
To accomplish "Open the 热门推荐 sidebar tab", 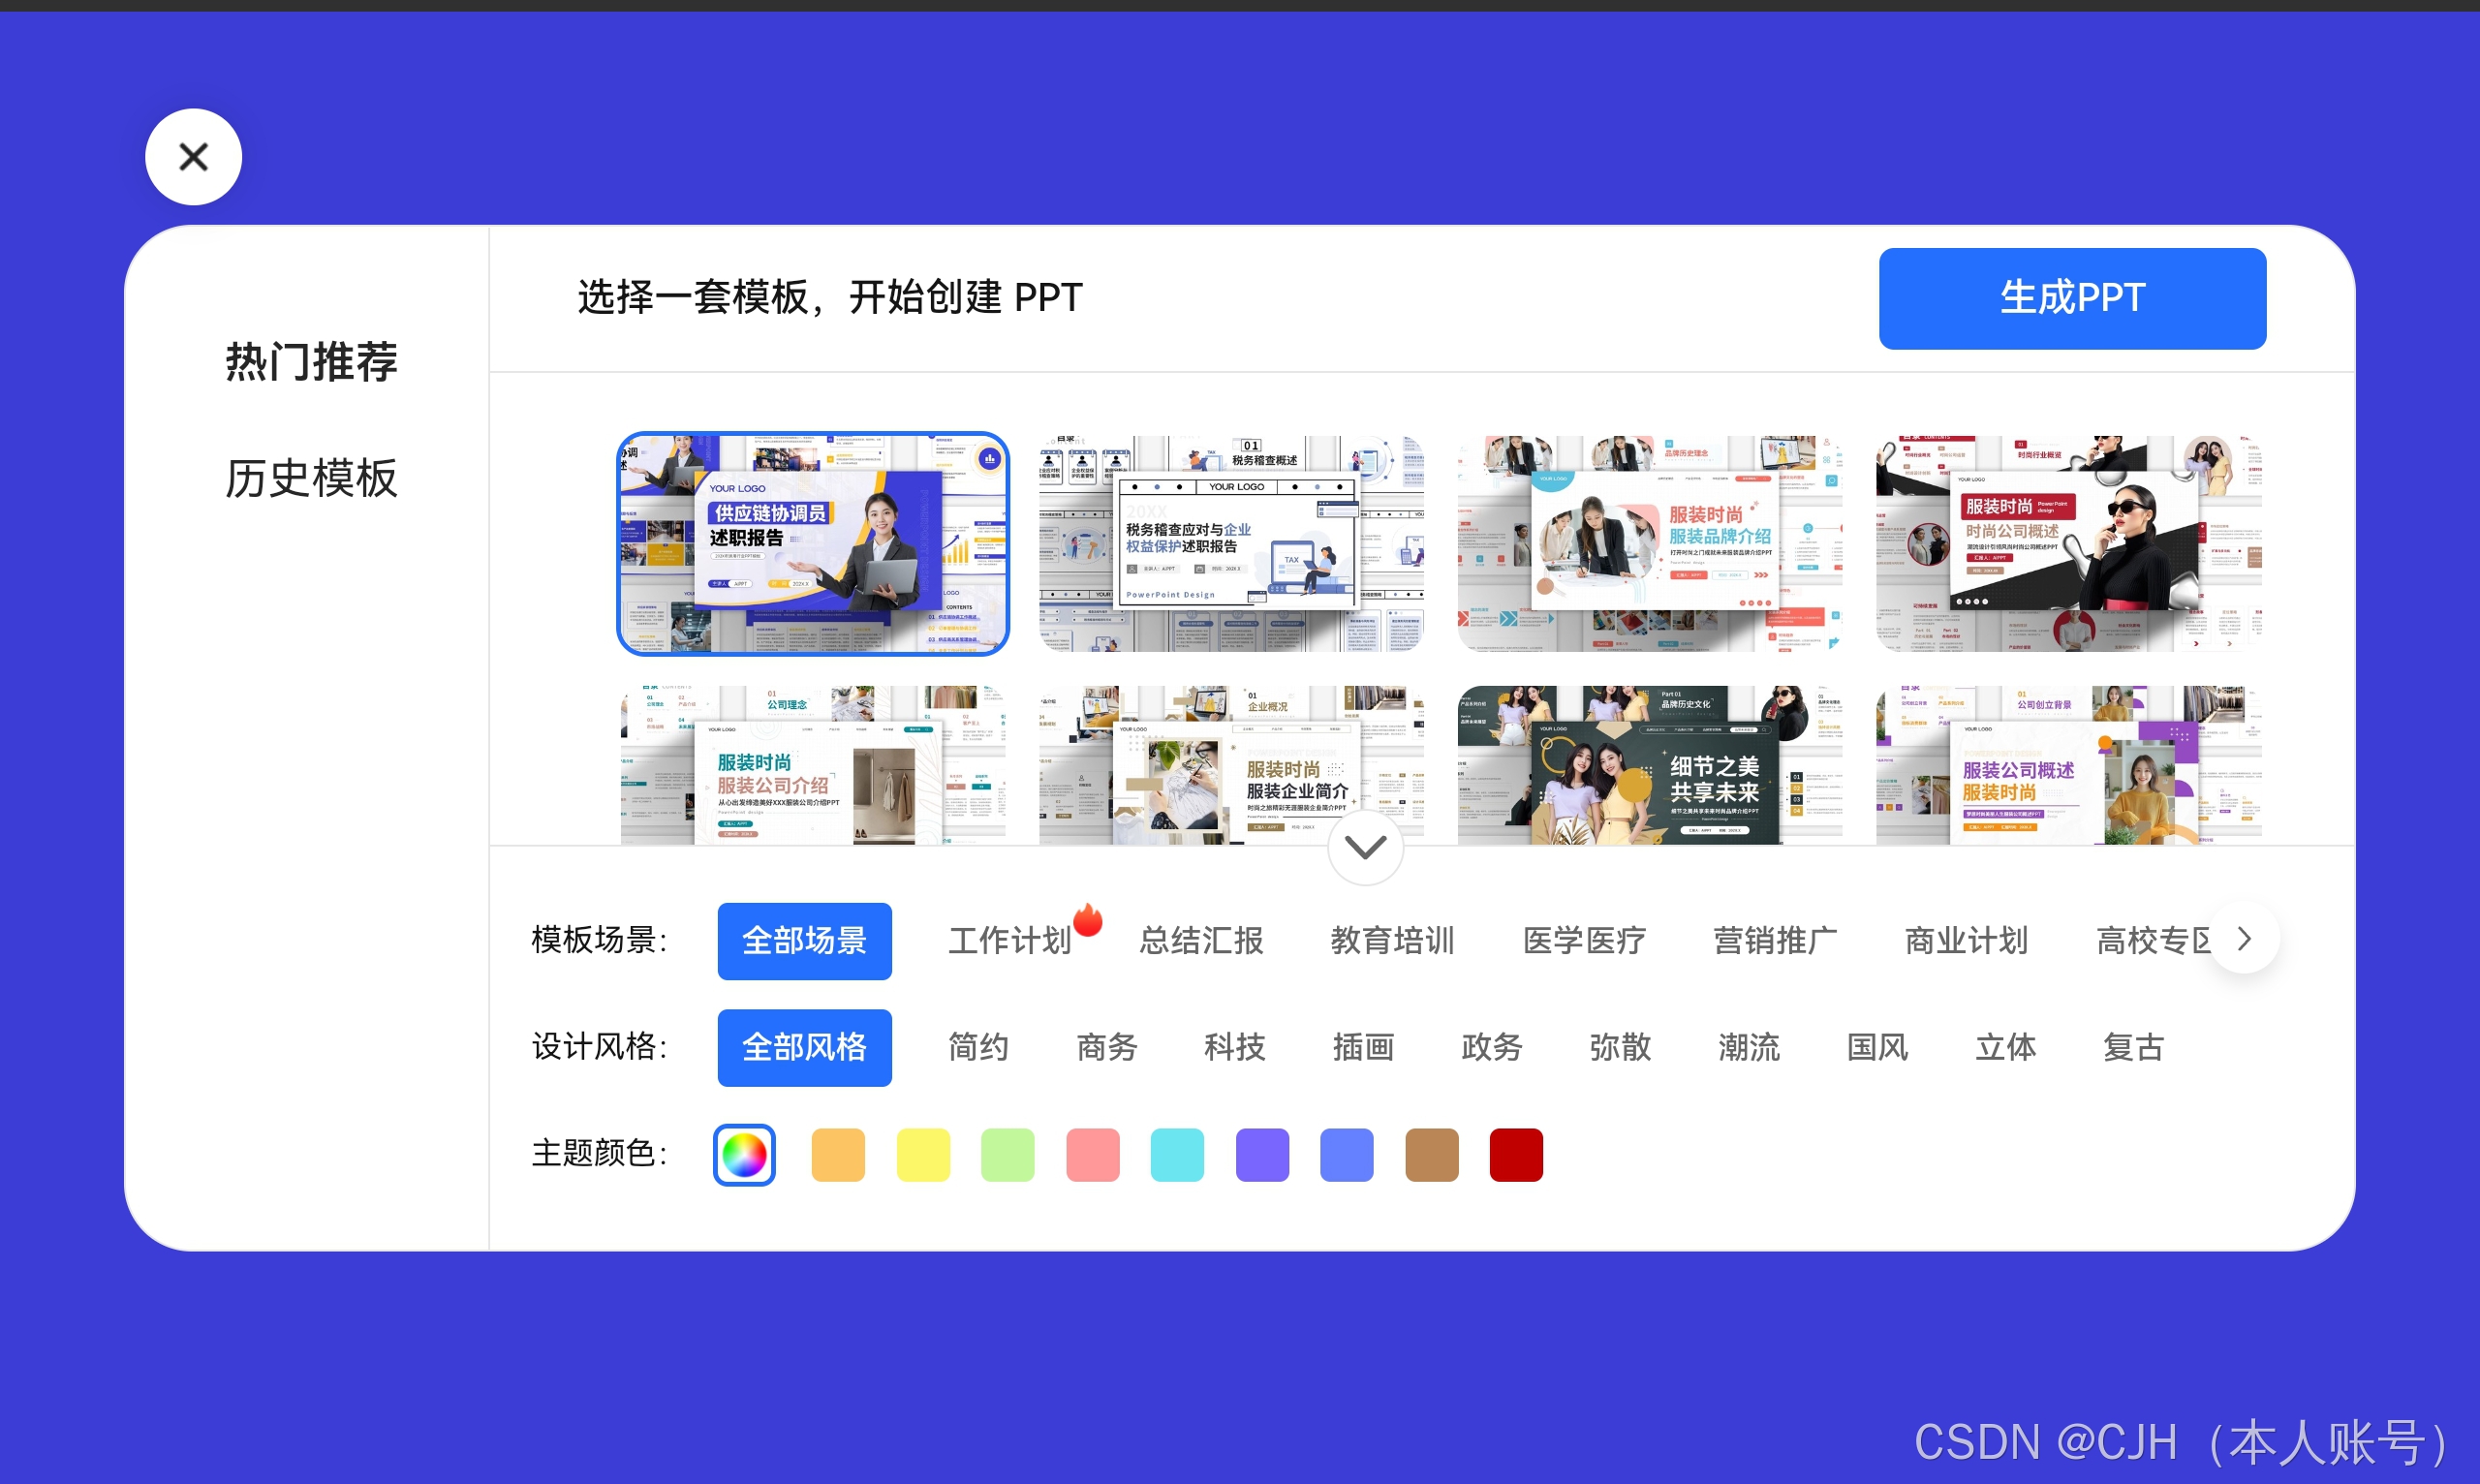I will point(311,361).
